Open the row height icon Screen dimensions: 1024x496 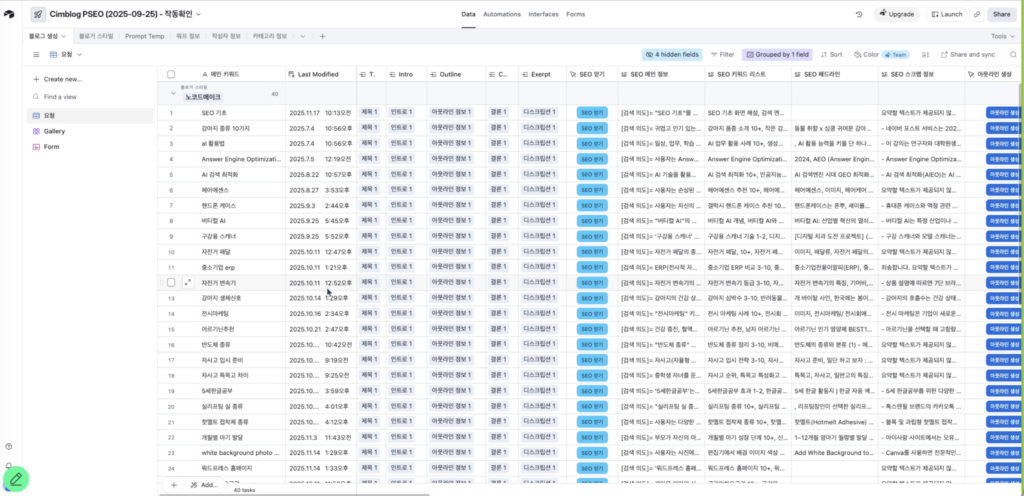pos(925,55)
